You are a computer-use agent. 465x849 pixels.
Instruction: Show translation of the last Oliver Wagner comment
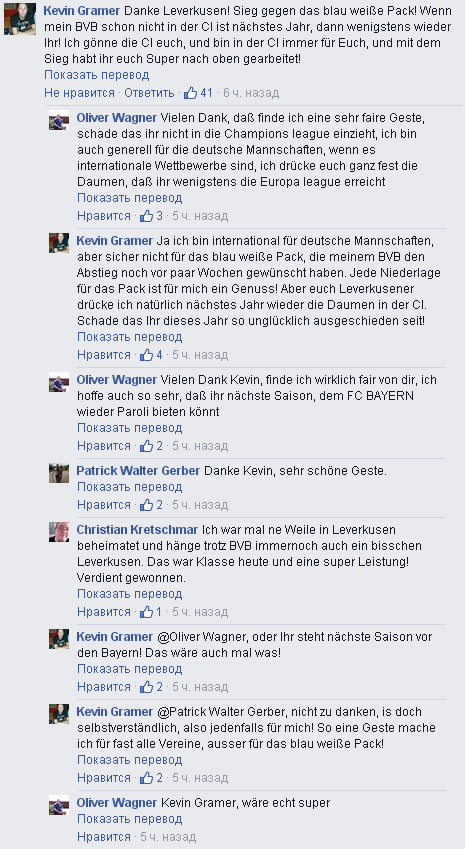point(129,819)
